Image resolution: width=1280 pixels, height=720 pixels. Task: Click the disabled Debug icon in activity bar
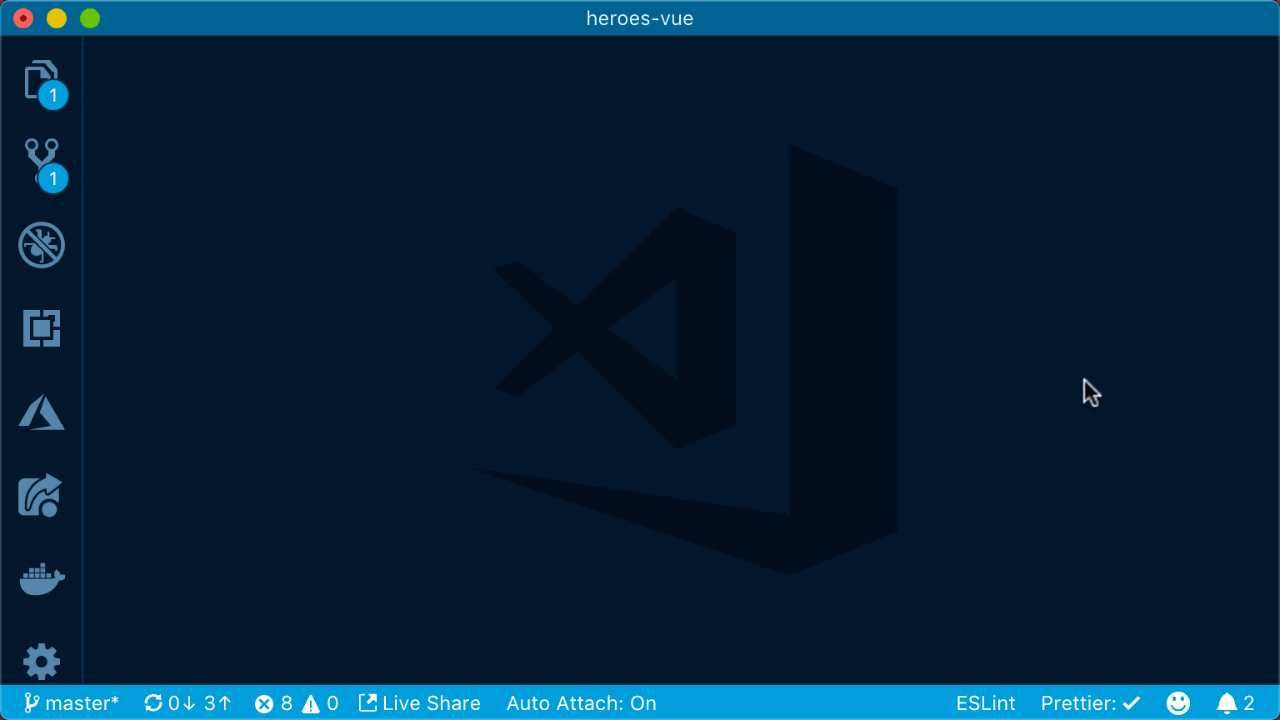tap(41, 245)
